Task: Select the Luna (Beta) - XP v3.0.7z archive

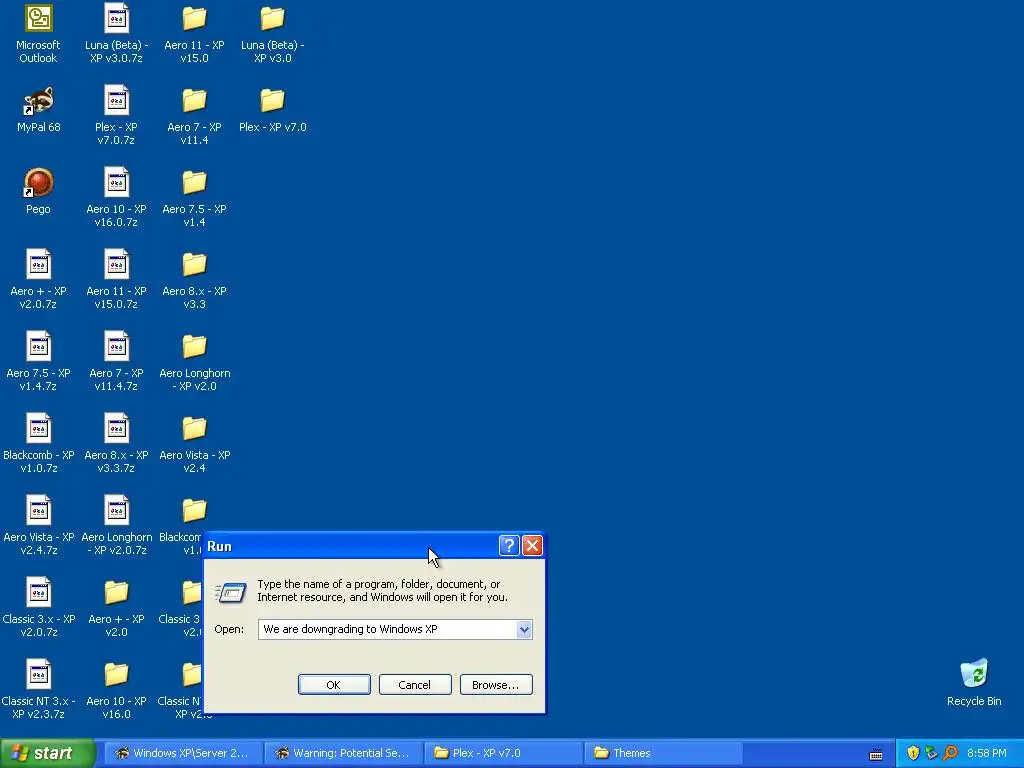Action: pos(116,34)
